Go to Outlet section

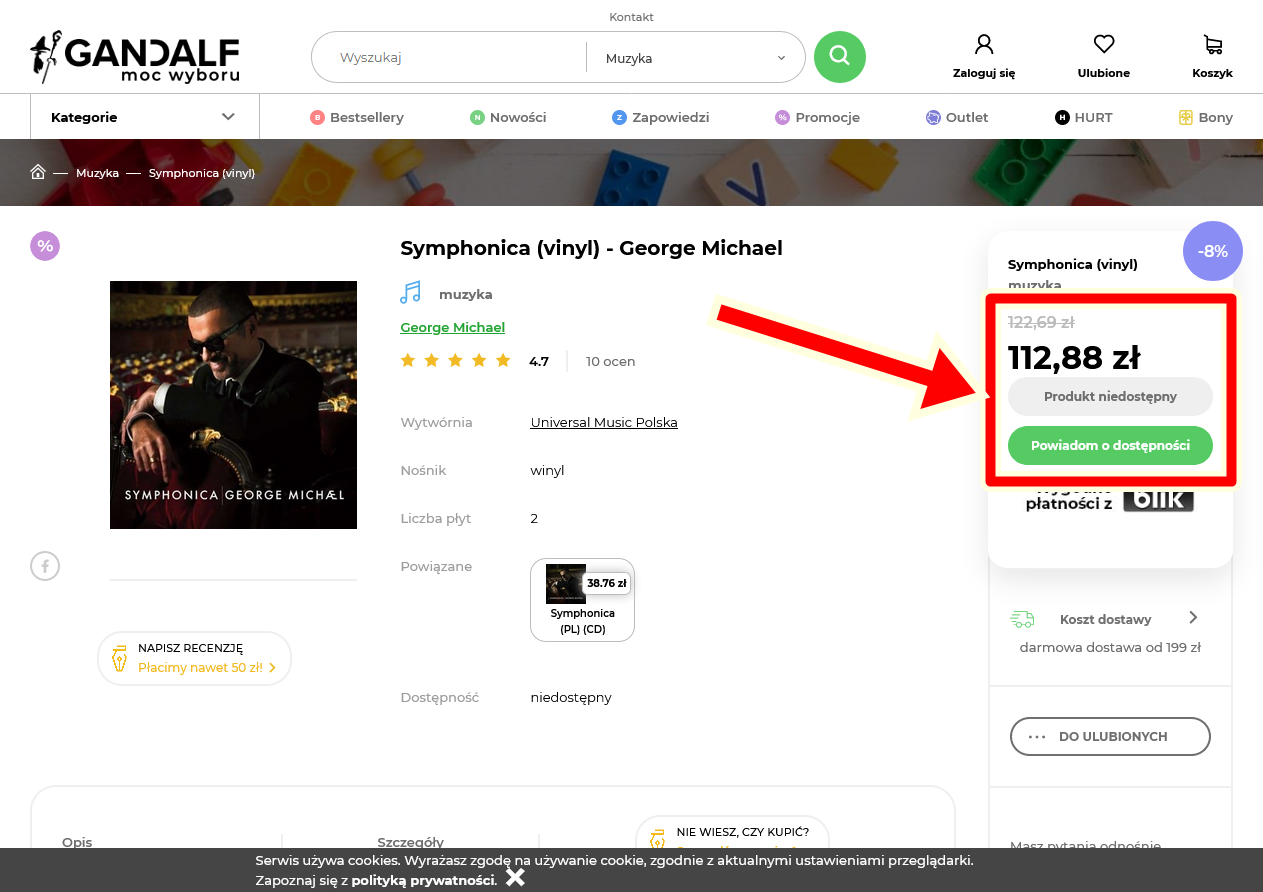click(x=957, y=117)
